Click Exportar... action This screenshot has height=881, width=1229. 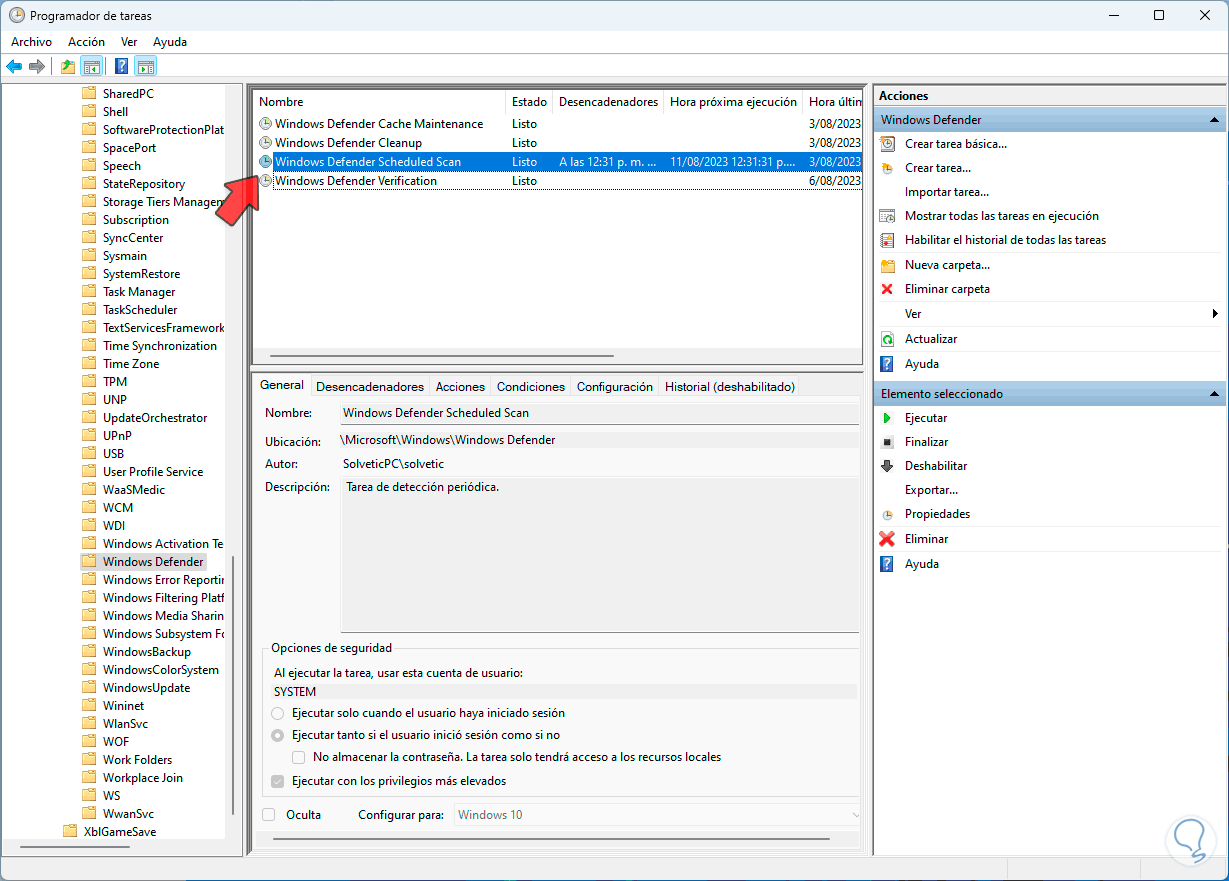(x=931, y=490)
